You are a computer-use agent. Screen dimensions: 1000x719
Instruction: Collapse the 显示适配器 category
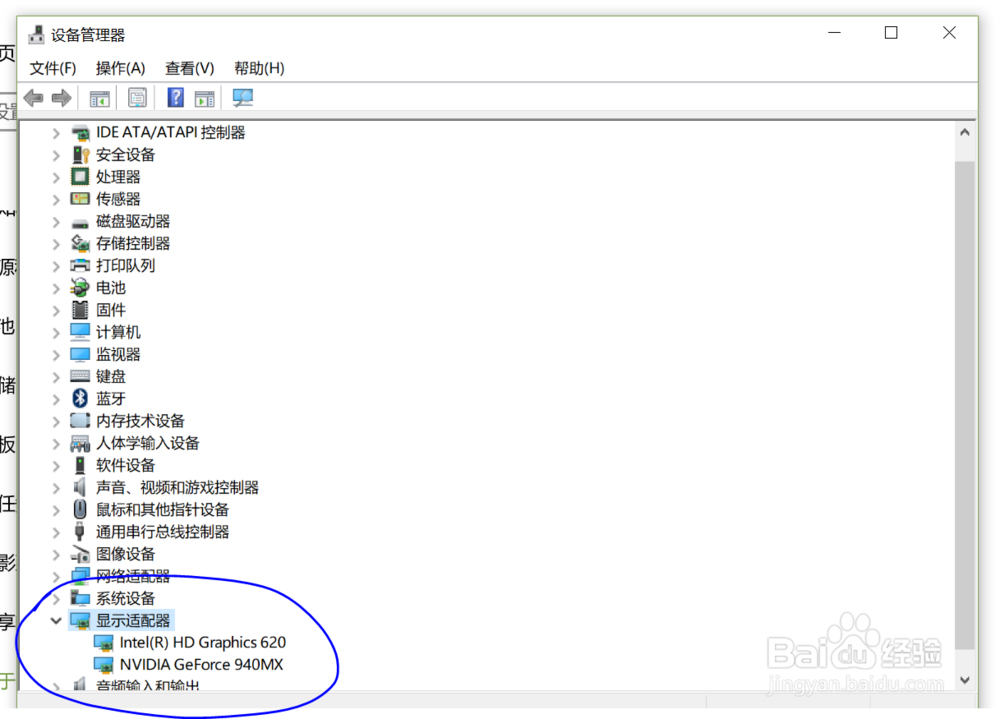[x=56, y=620]
